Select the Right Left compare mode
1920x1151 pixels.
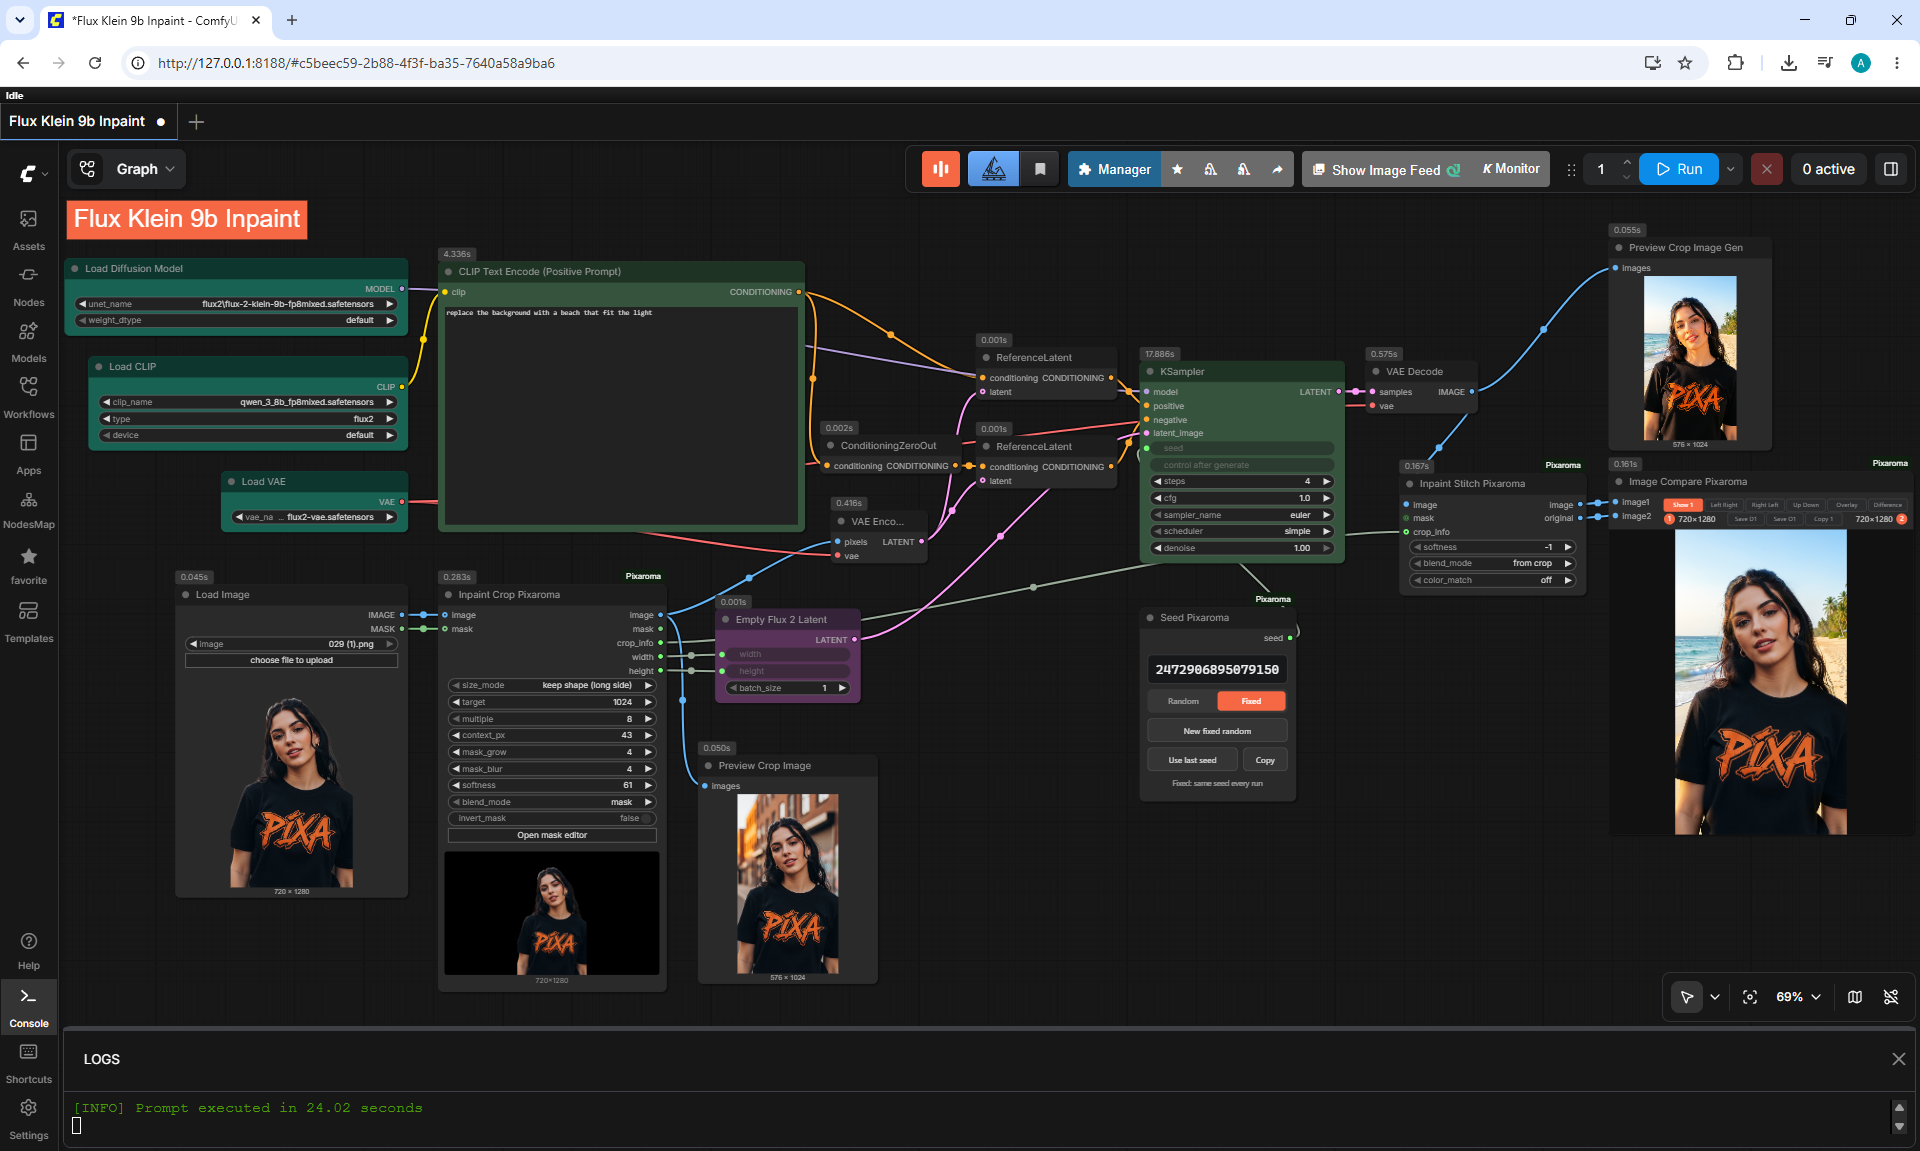tap(1765, 505)
